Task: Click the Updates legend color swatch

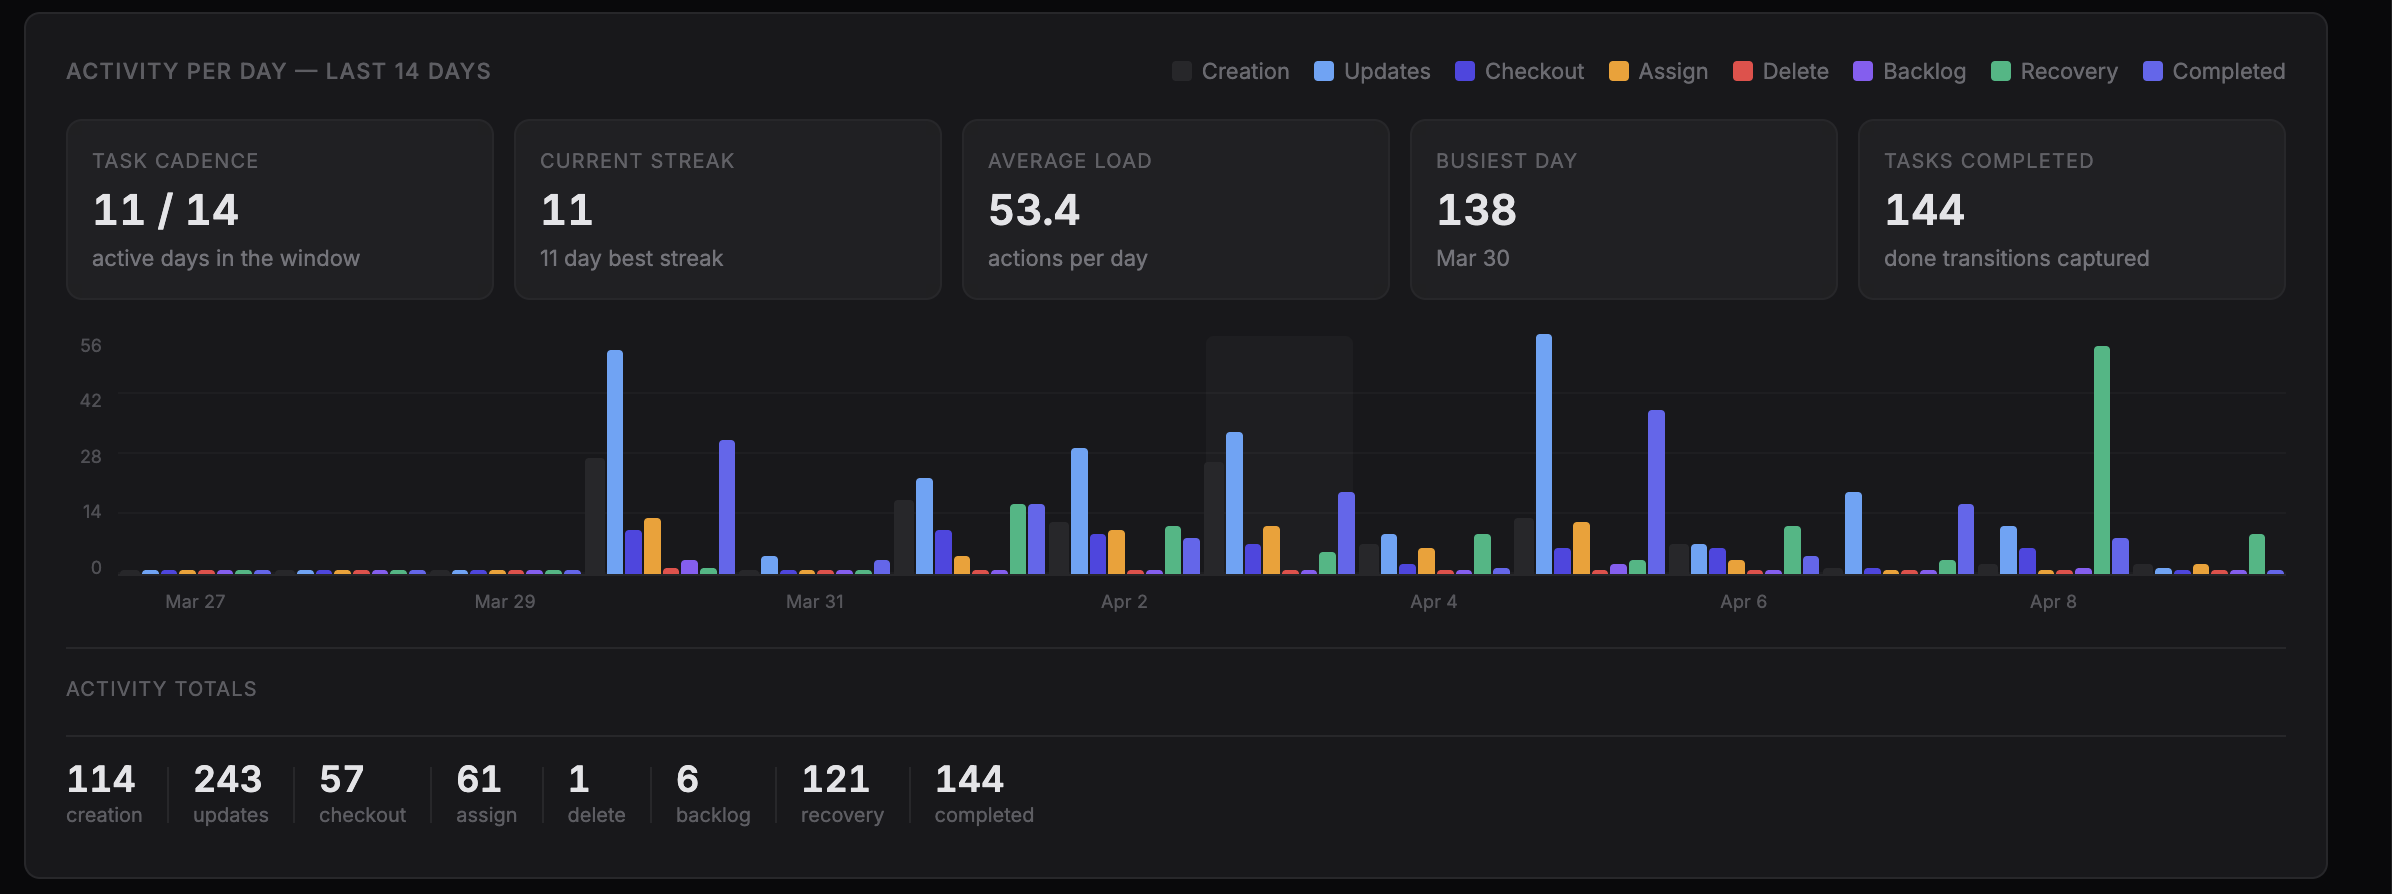Action: tap(1324, 71)
